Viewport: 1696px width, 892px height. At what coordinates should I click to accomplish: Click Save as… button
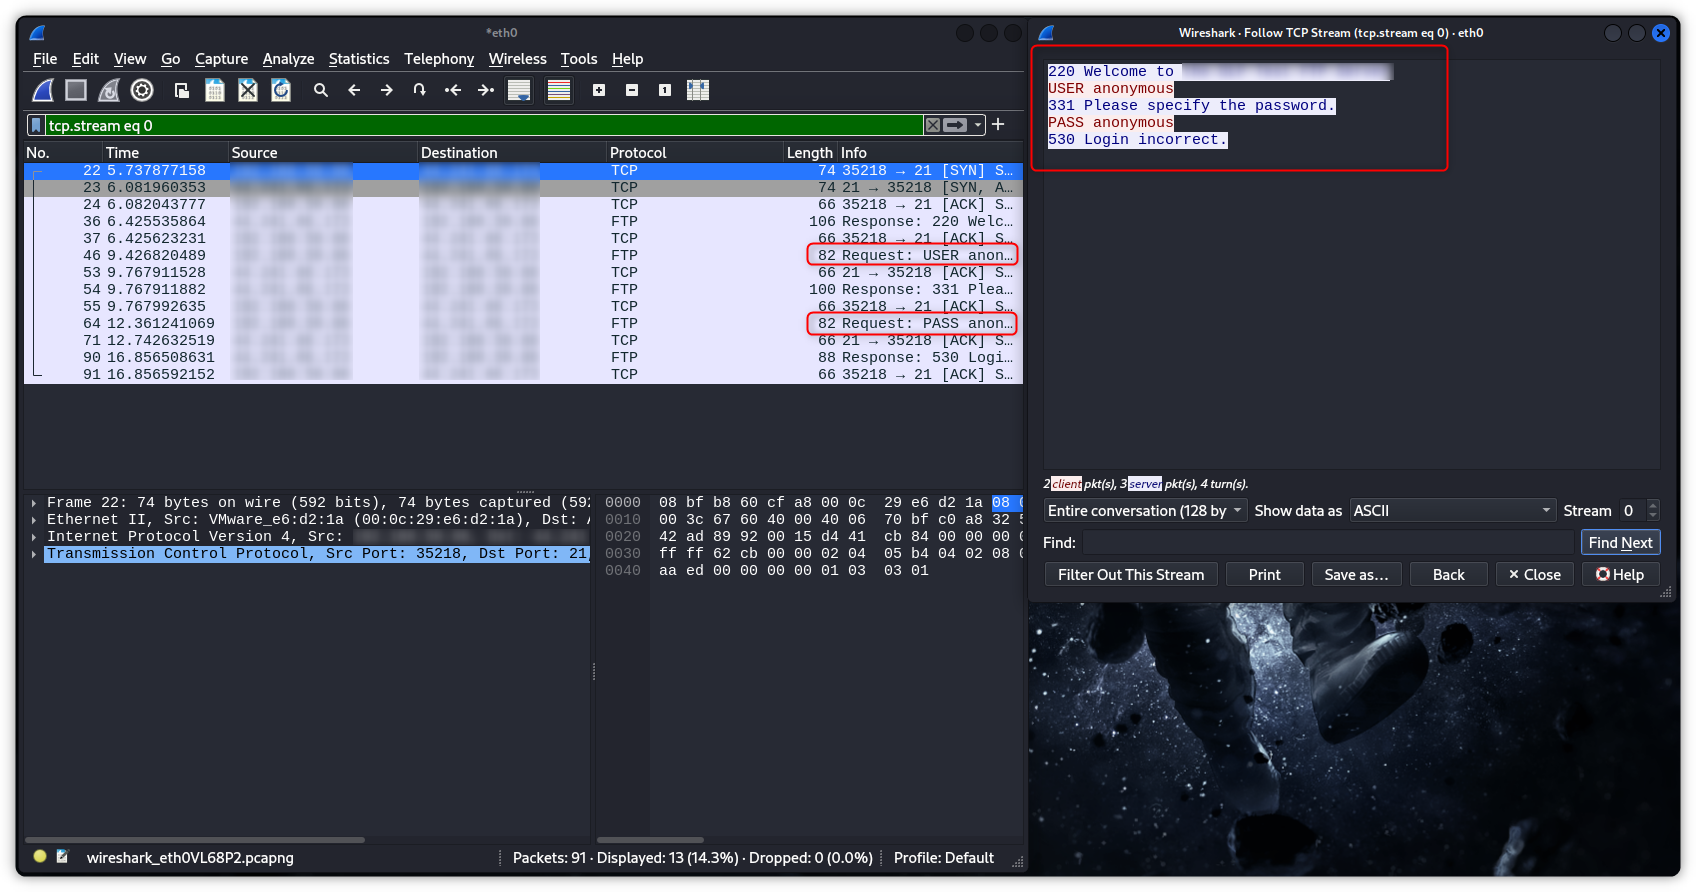coord(1356,575)
